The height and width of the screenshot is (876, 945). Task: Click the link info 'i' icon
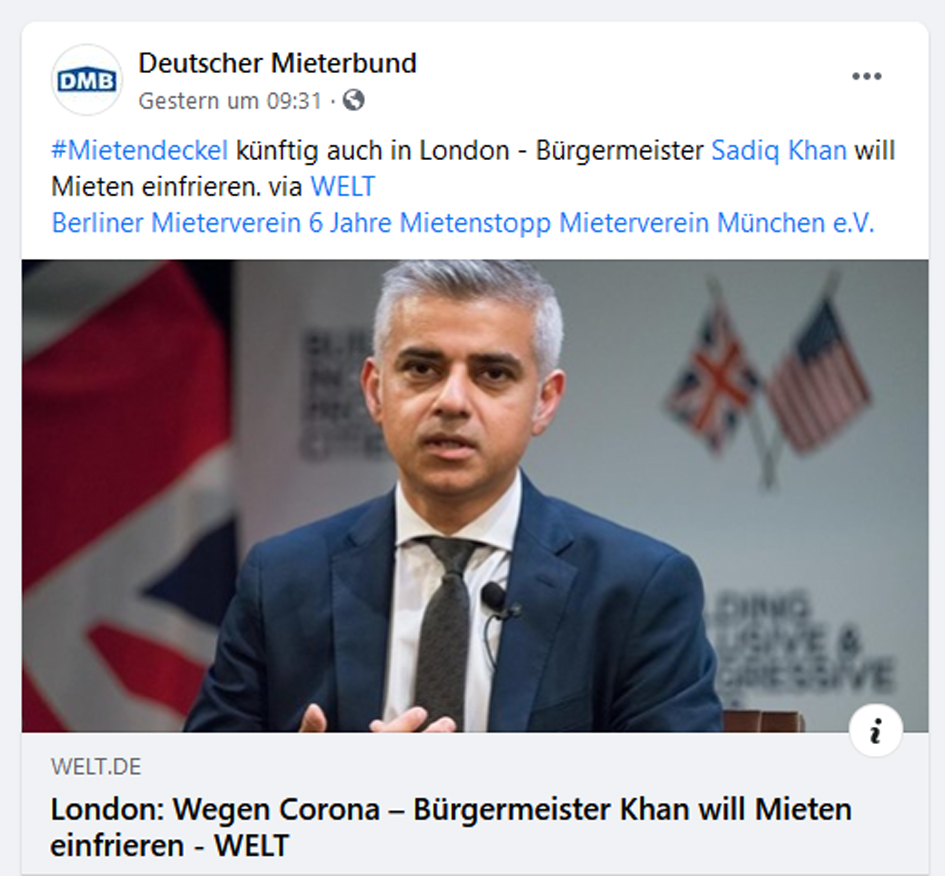click(876, 731)
